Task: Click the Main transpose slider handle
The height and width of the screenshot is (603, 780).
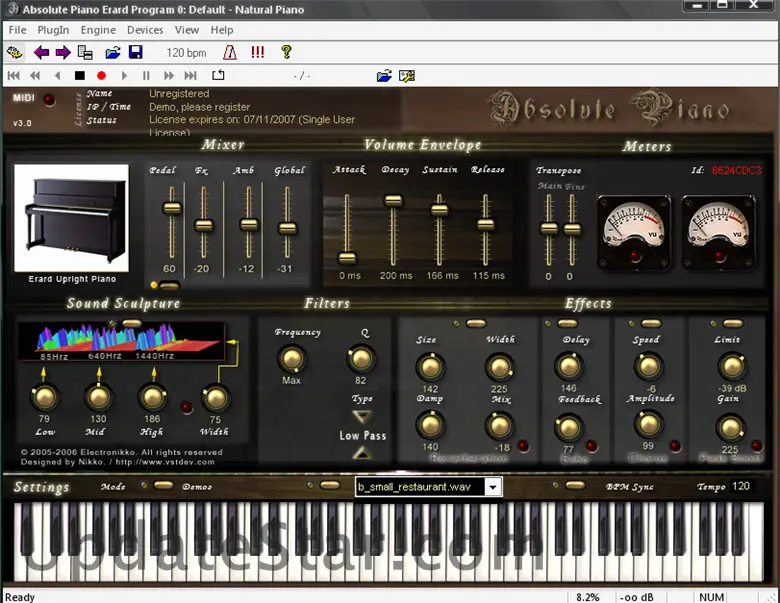Action: (x=549, y=228)
